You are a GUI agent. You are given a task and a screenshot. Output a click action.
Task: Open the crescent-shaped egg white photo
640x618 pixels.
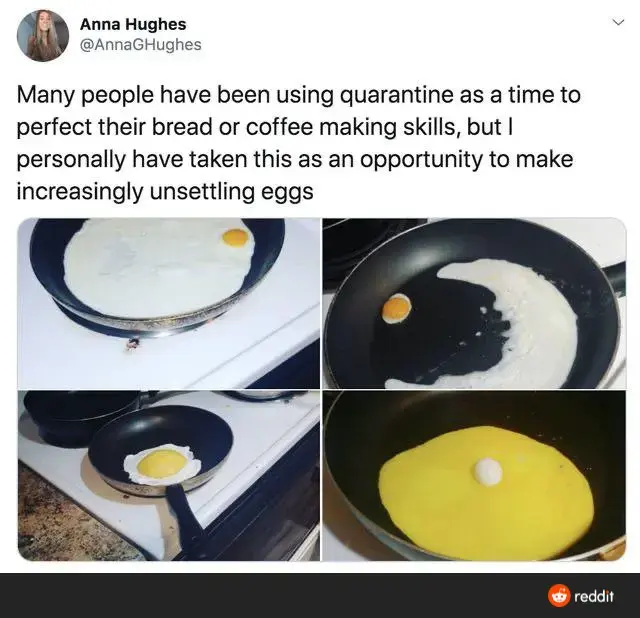pos(474,303)
